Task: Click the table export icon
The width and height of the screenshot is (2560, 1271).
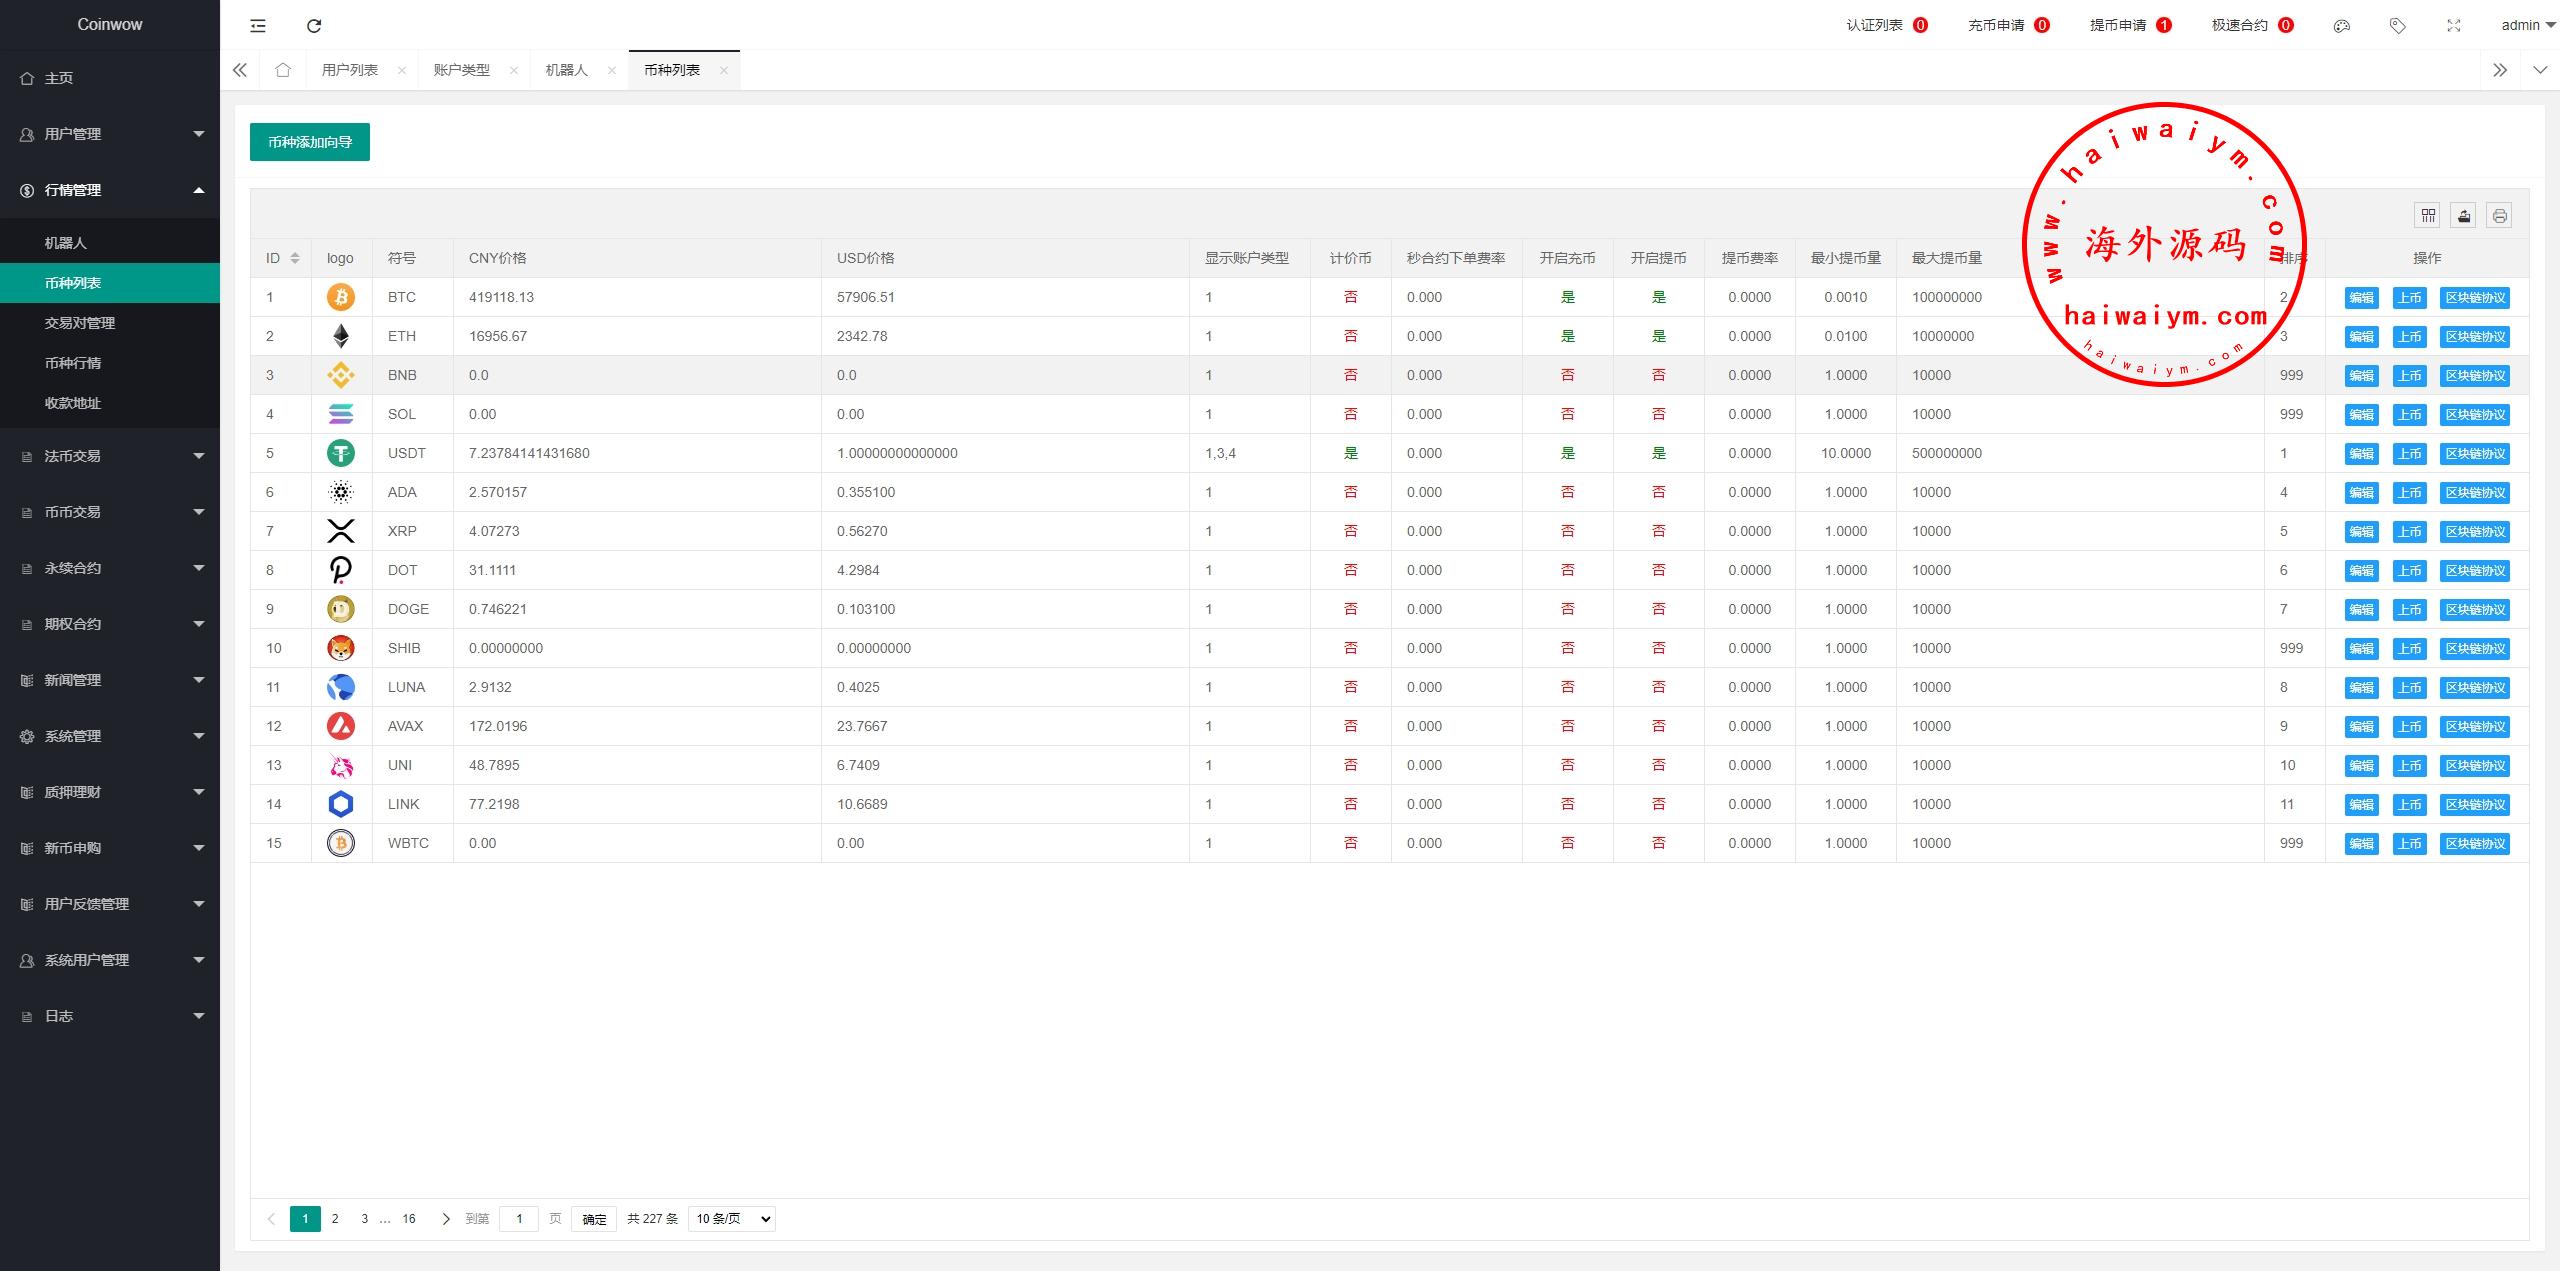Action: coord(2464,216)
